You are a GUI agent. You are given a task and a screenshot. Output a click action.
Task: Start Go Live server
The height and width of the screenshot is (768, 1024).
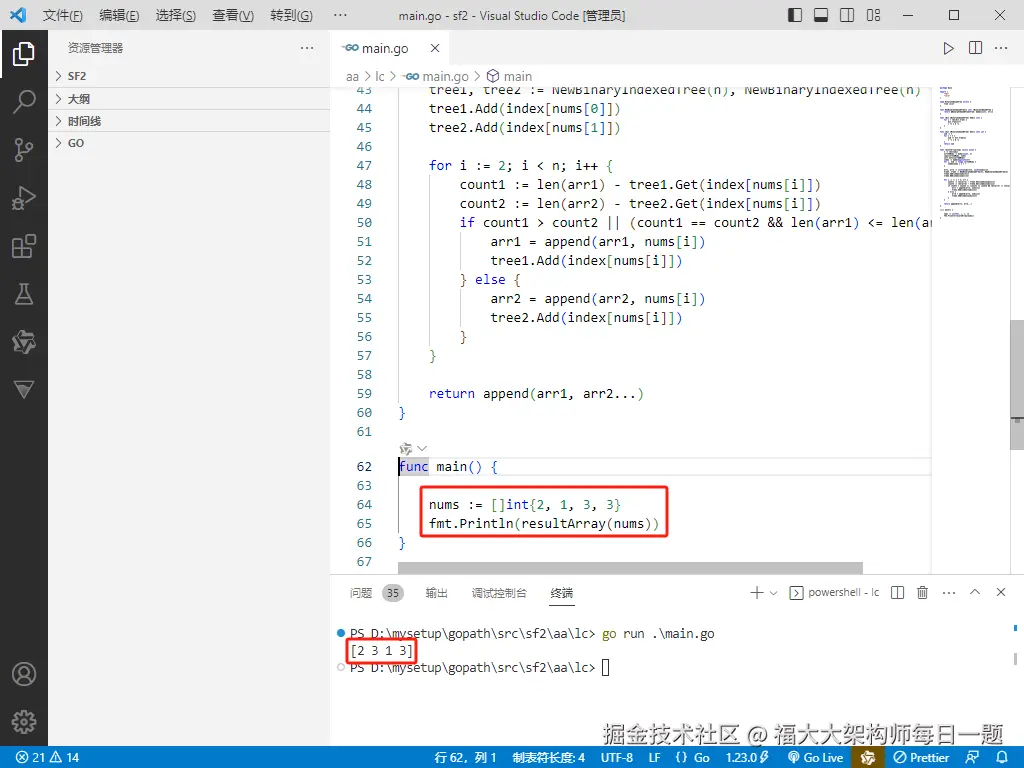pyautogui.click(x=816, y=757)
